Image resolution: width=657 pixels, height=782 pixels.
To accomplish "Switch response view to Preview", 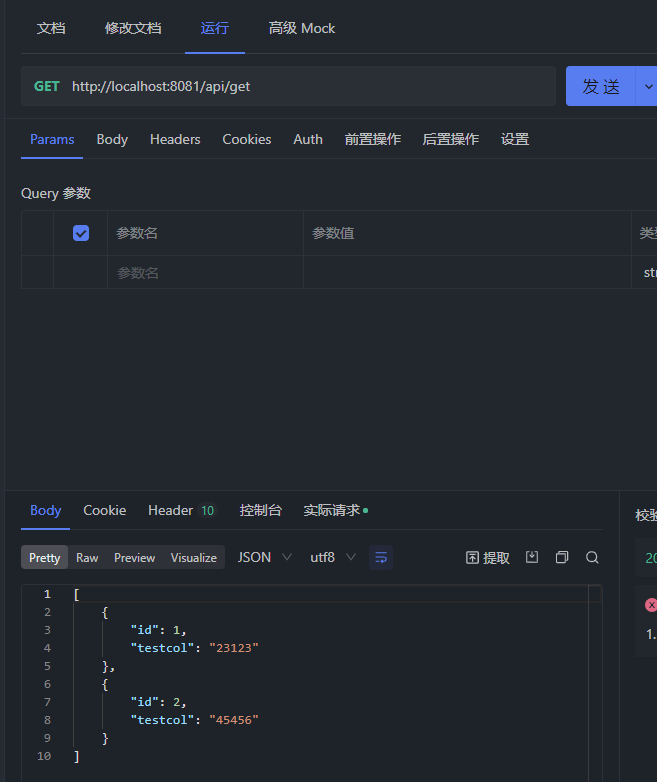I will coord(134,557).
